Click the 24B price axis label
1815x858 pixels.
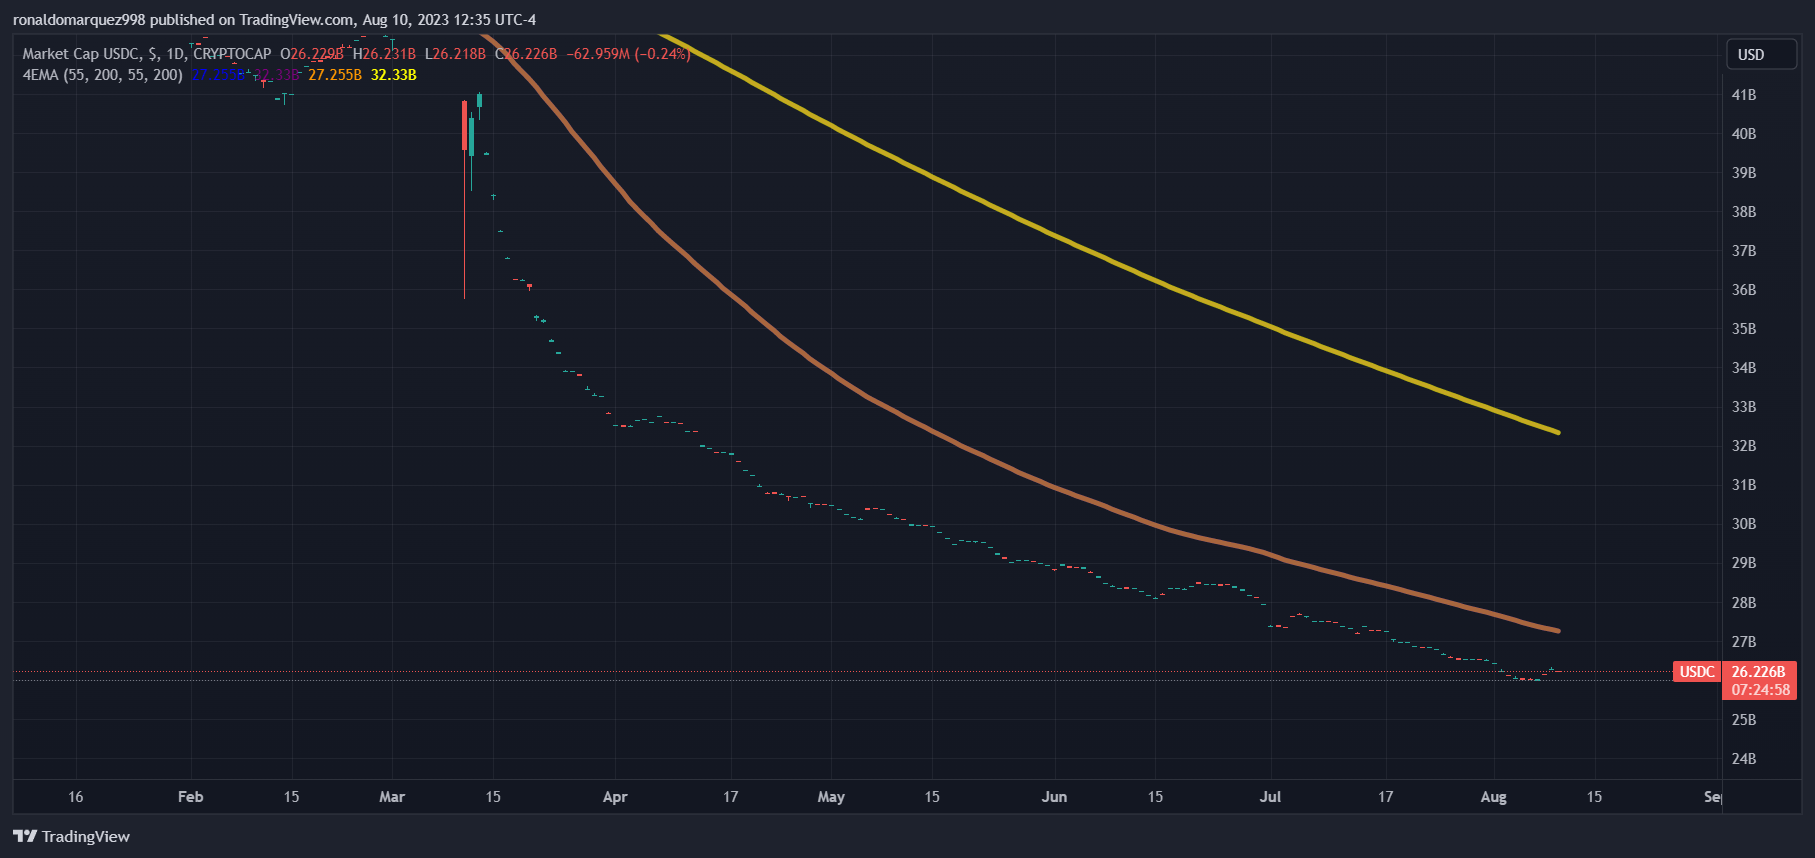[1744, 759]
